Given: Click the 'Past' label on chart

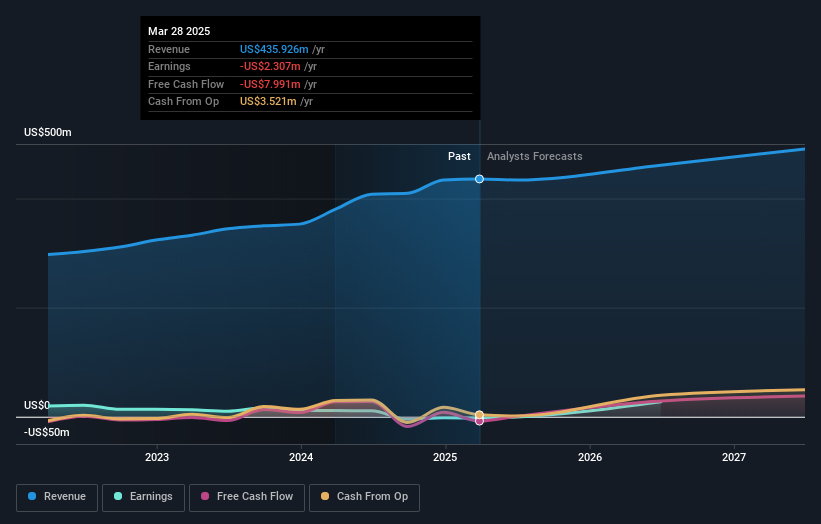Looking at the screenshot, I should pos(459,156).
